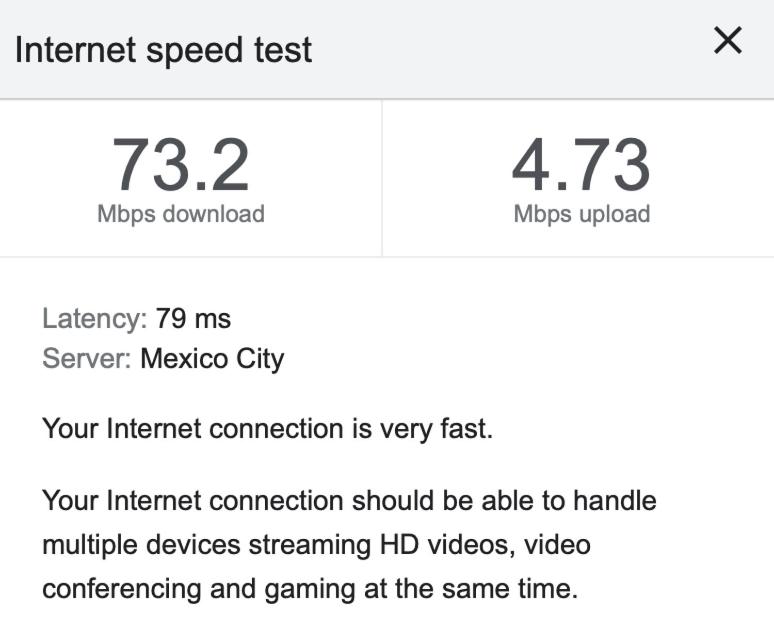Click the header bar beside the title
The height and width of the screenshot is (628, 774).
point(500,50)
